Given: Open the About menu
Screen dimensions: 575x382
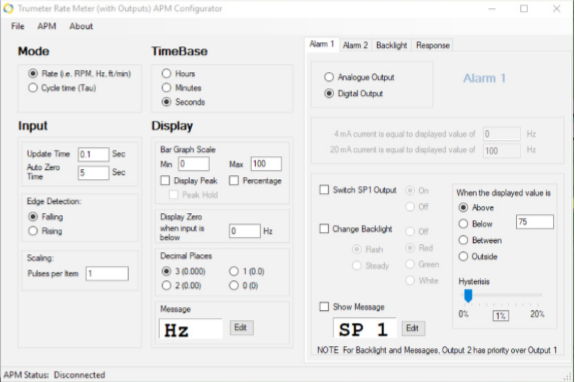Looking at the screenshot, I should point(81,26).
